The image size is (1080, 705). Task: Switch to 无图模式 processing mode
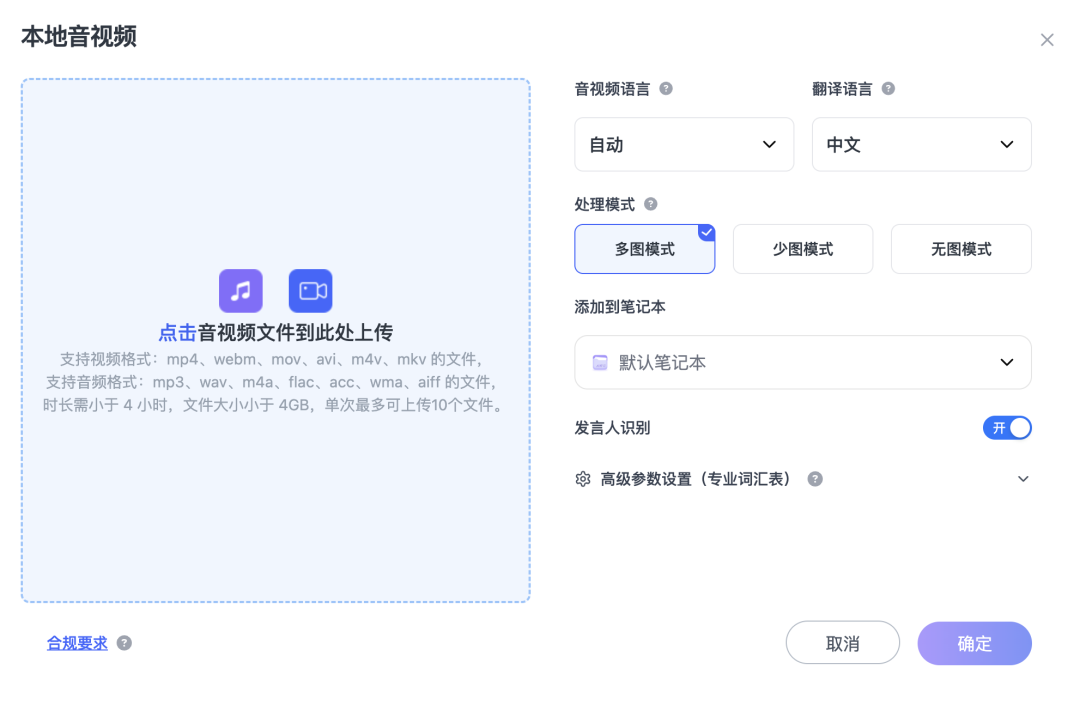tap(960, 248)
